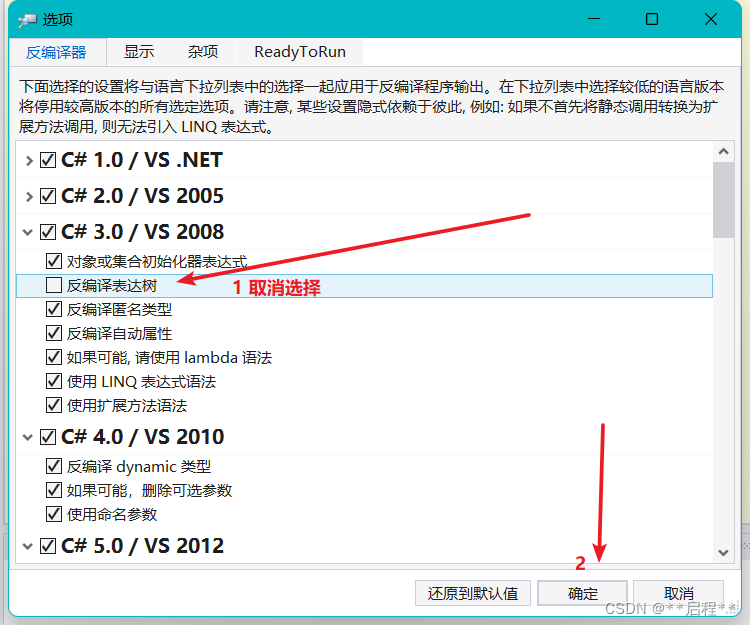Collapse the C# 5.0 / VS 2012 group
The width and height of the screenshot is (750, 625).
[28, 546]
